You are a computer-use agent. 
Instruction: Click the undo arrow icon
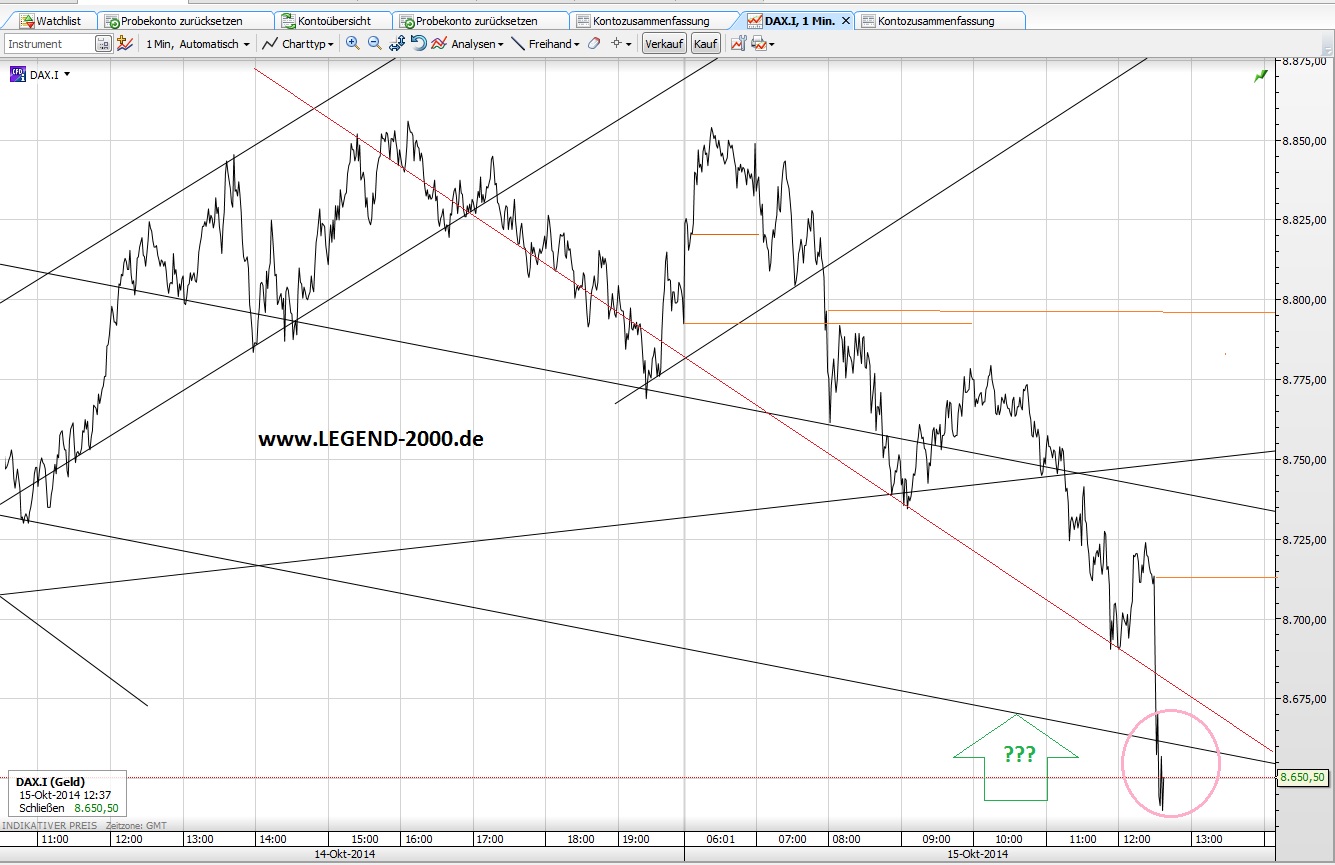[417, 44]
